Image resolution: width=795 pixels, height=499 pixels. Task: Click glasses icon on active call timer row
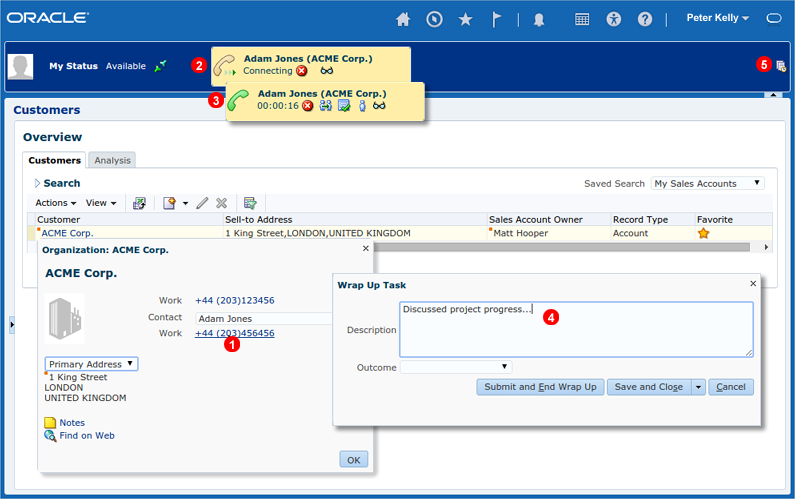[379, 105]
